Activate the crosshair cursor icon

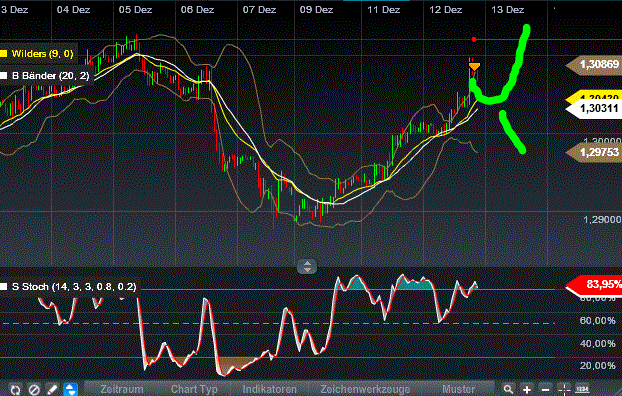click(x=564, y=389)
